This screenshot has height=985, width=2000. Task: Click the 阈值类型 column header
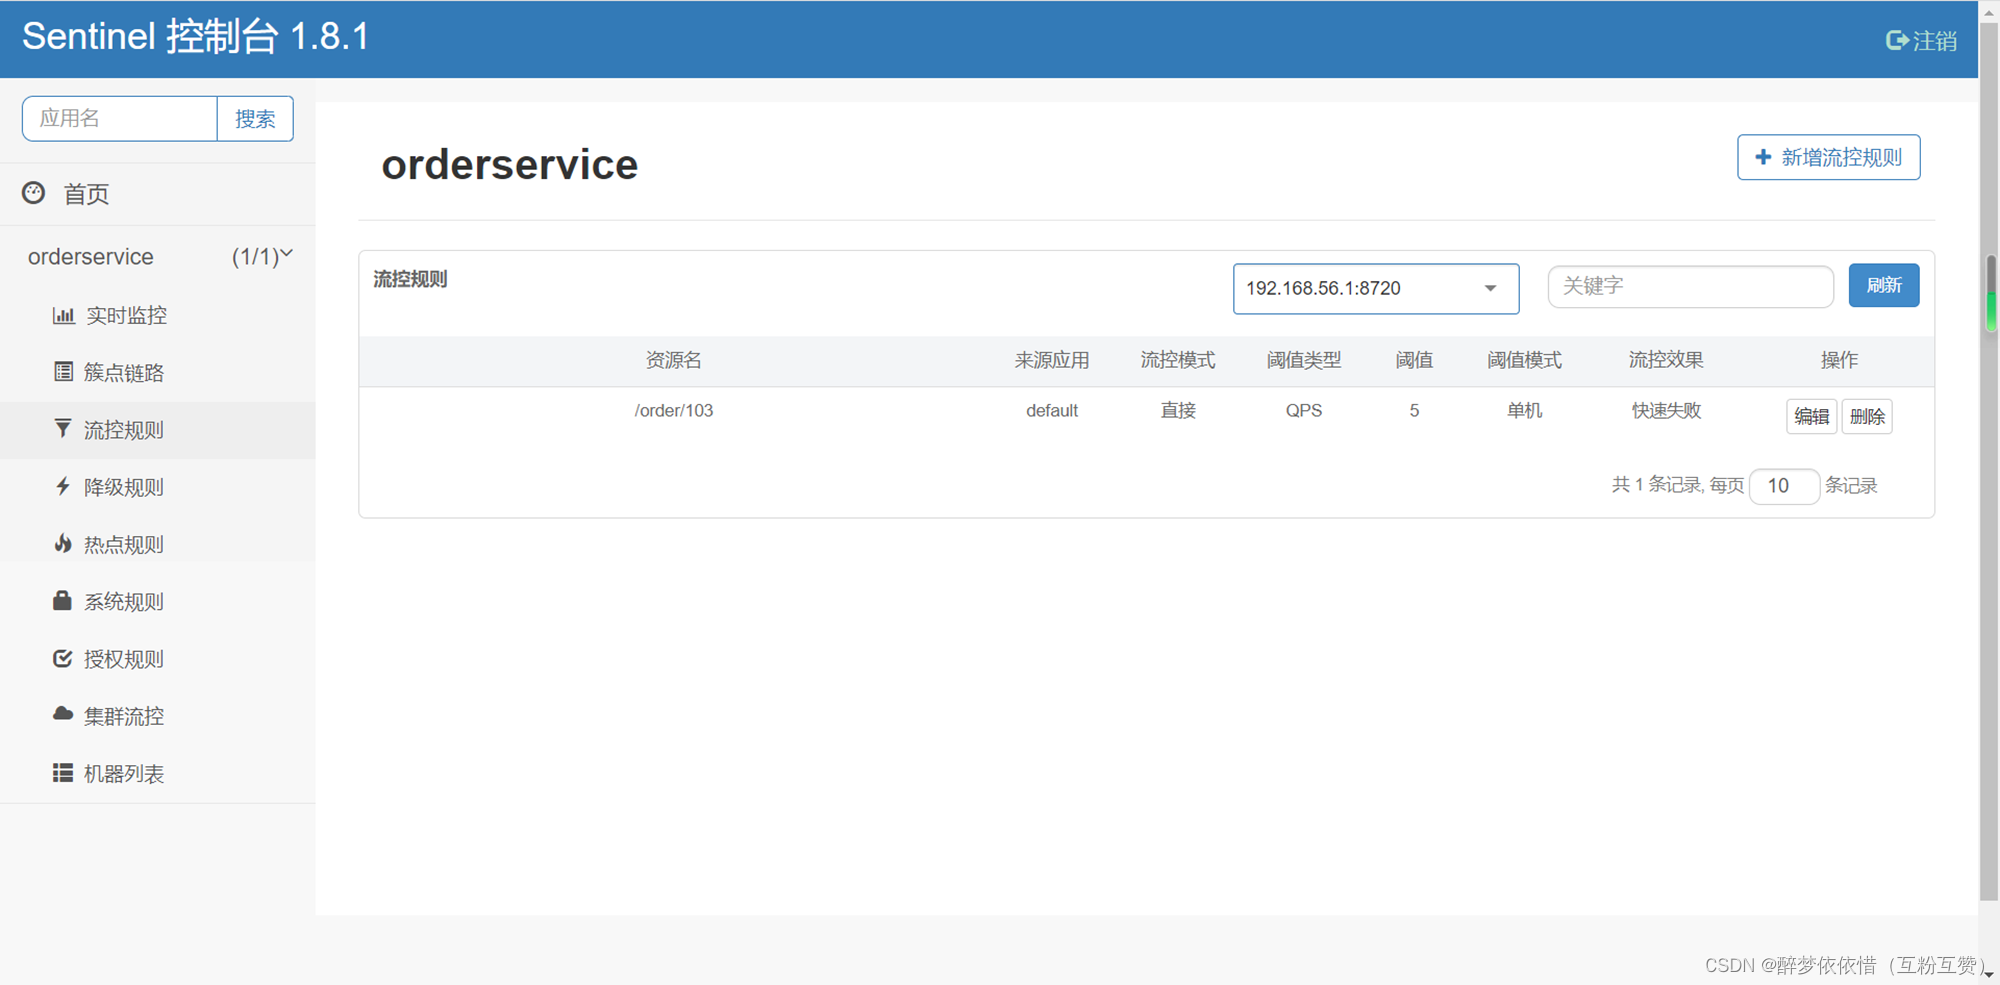pyautogui.click(x=1304, y=360)
